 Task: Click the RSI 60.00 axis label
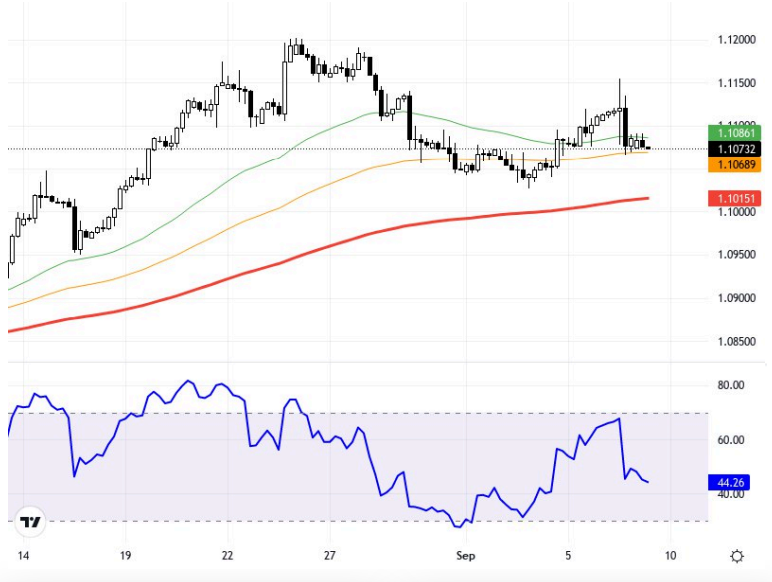[x=731, y=440]
